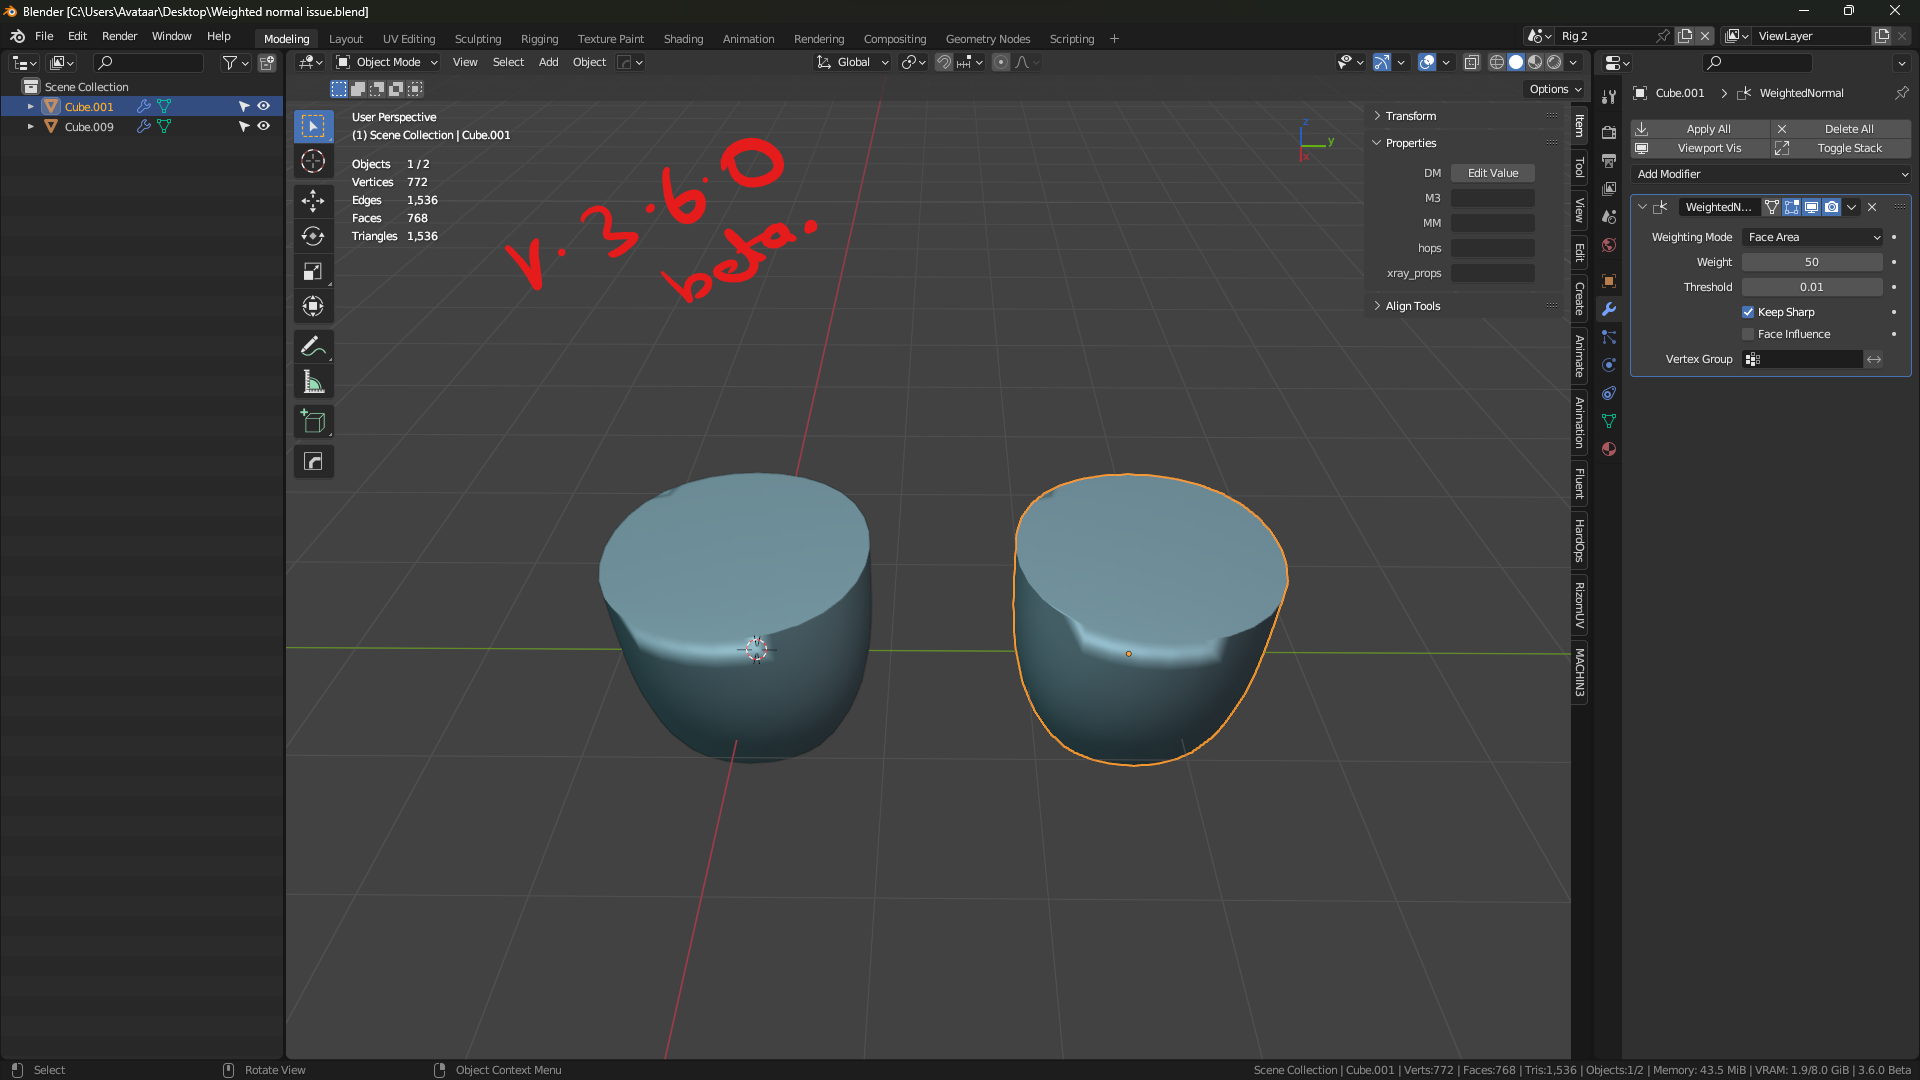Switch to rendered viewport shading
1920x1080 pixels.
pos(1554,62)
